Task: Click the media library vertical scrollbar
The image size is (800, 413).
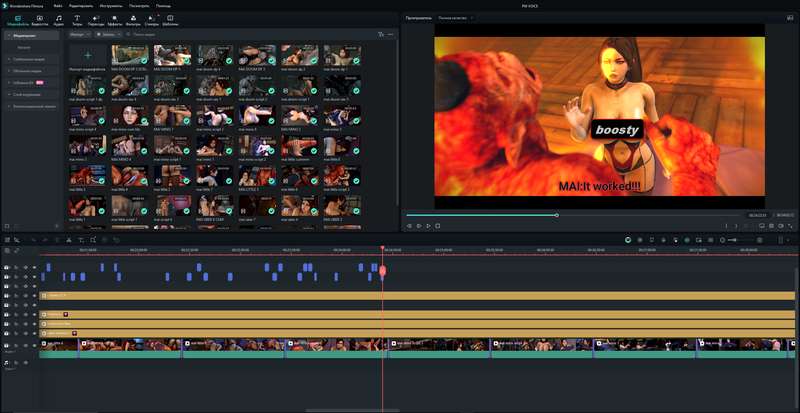Action: [397, 123]
